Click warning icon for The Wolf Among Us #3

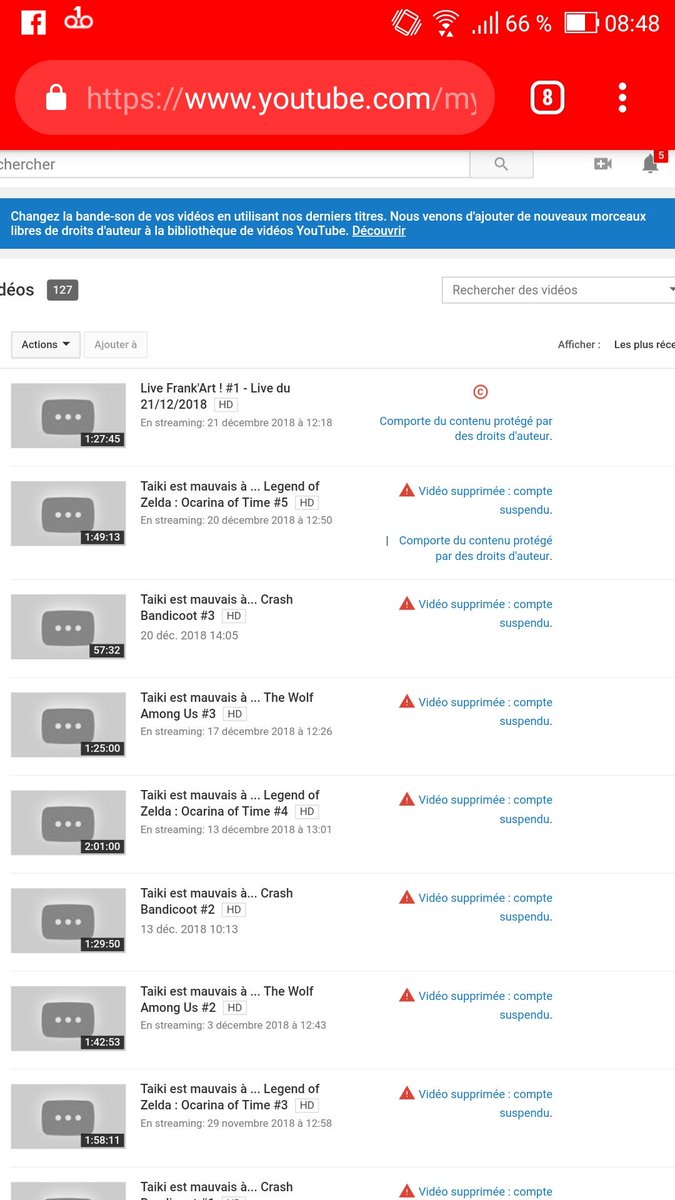[407, 701]
